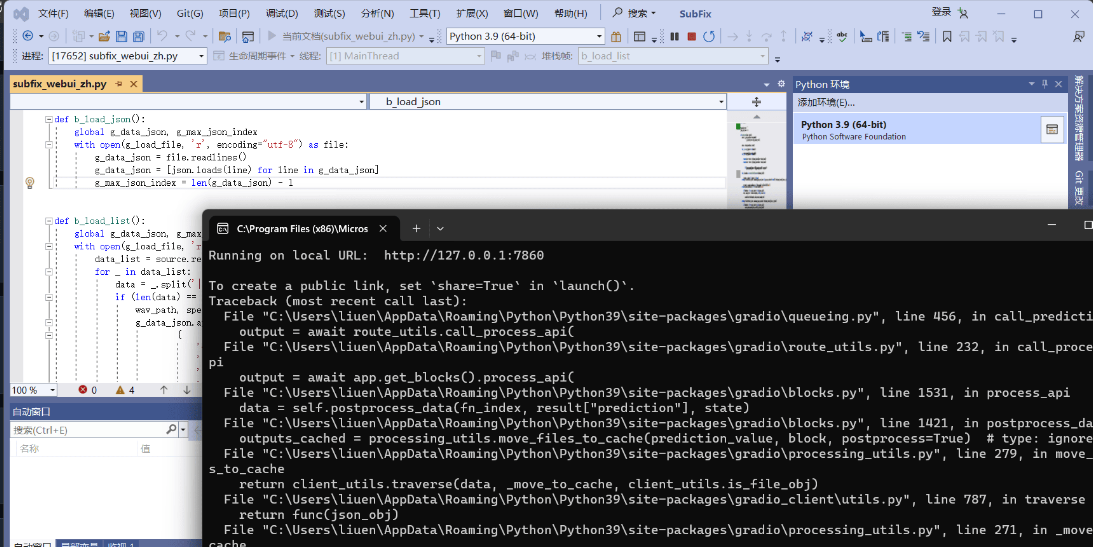This screenshot has height=547, width=1093.
Task: Click the red Stop Debugging square button
Action: pos(692,36)
